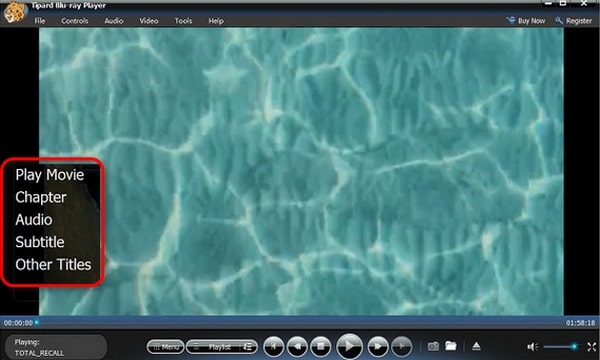This screenshot has width=600, height=360.
Task: Open the Tools menu
Action: tap(183, 21)
